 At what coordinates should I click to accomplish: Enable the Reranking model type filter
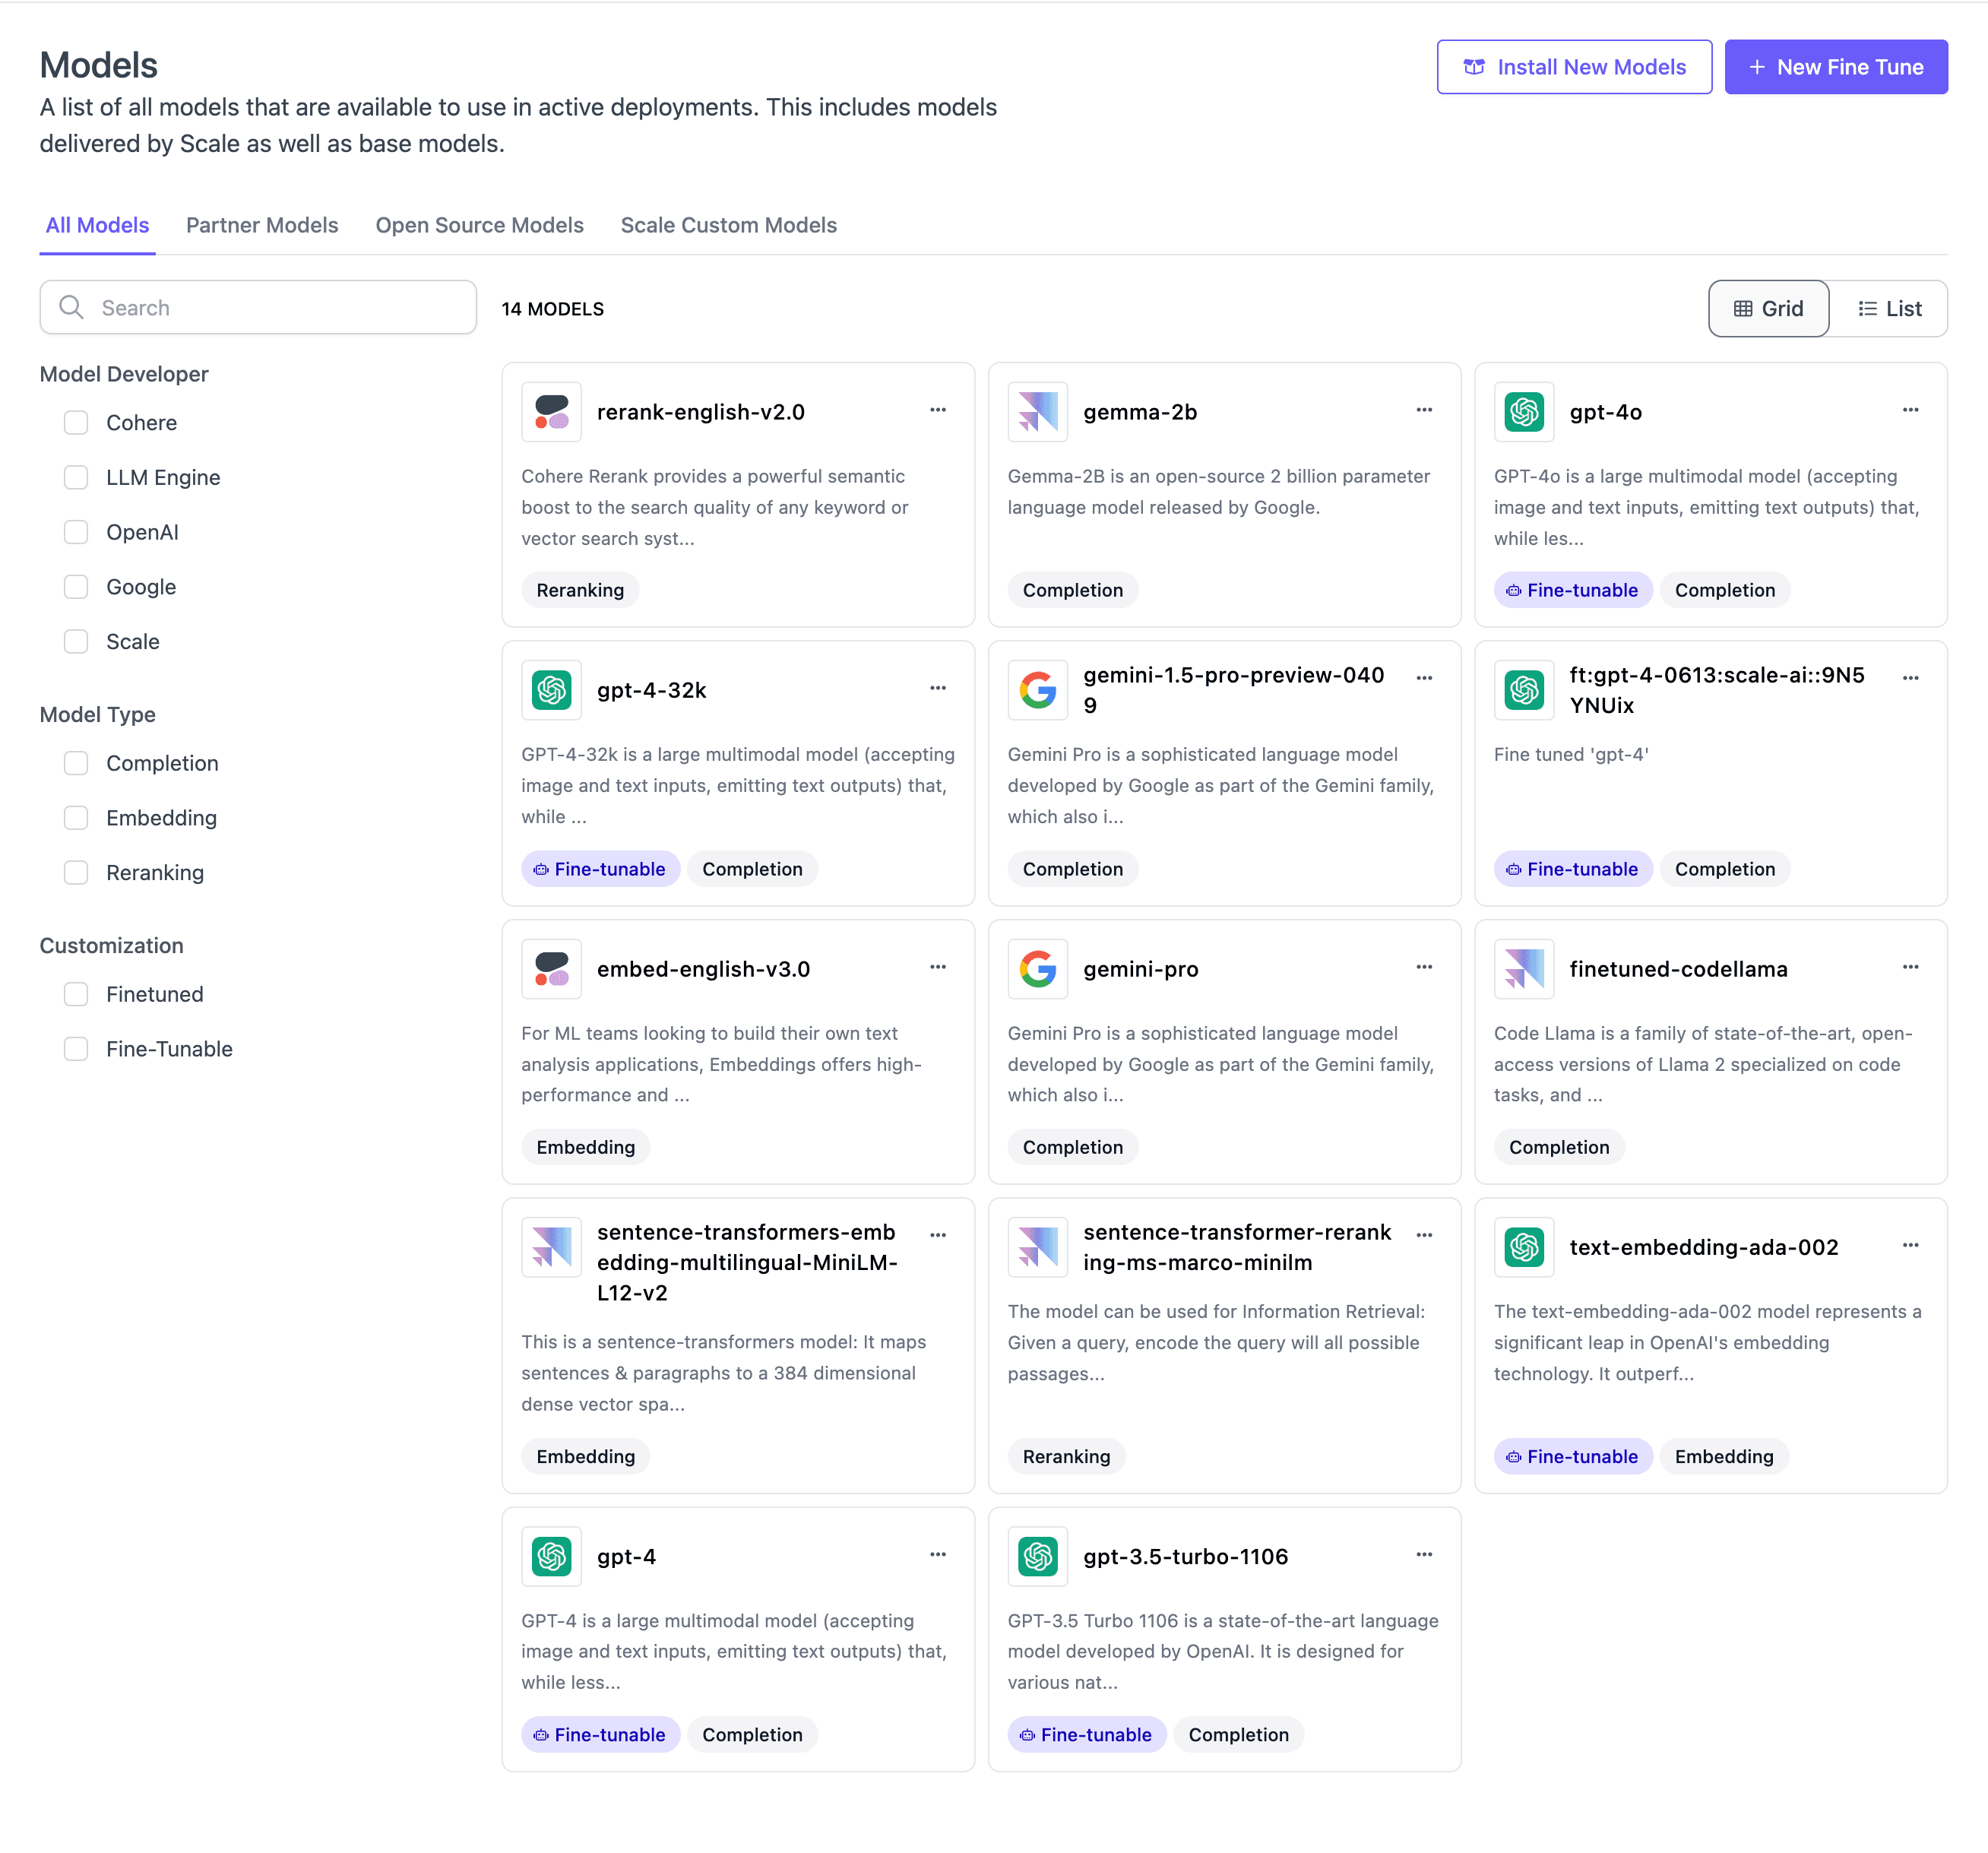tap(76, 873)
